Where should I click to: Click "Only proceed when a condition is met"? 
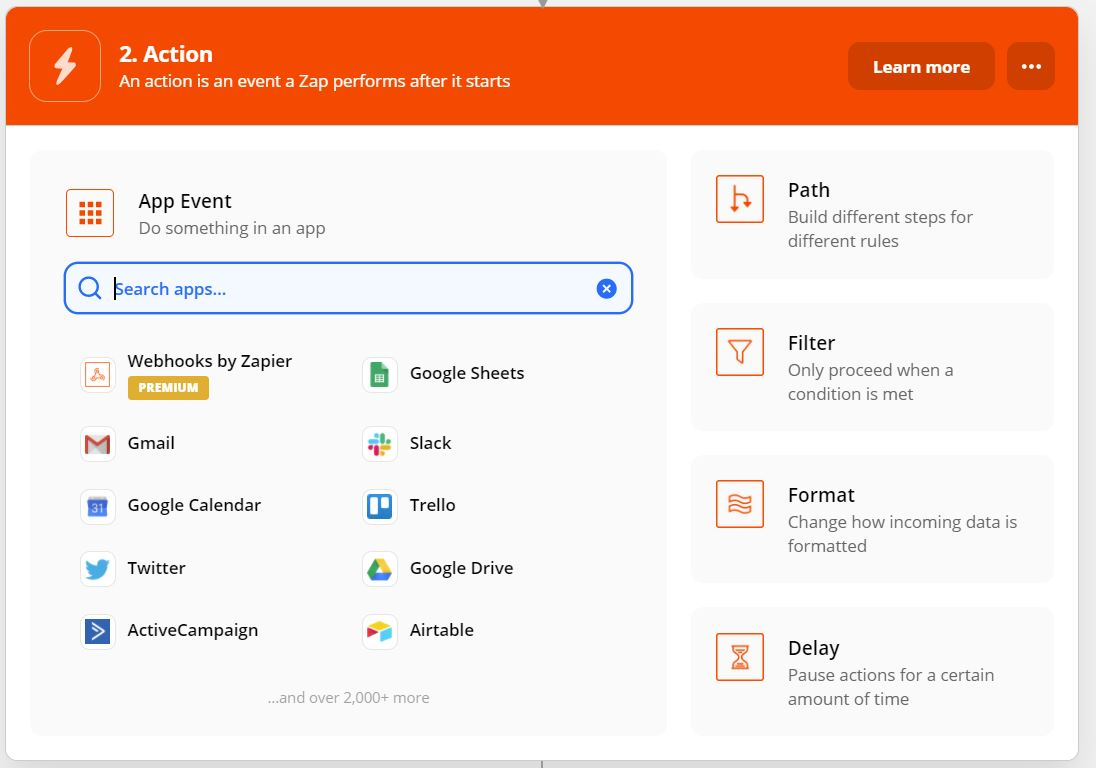coord(871,382)
